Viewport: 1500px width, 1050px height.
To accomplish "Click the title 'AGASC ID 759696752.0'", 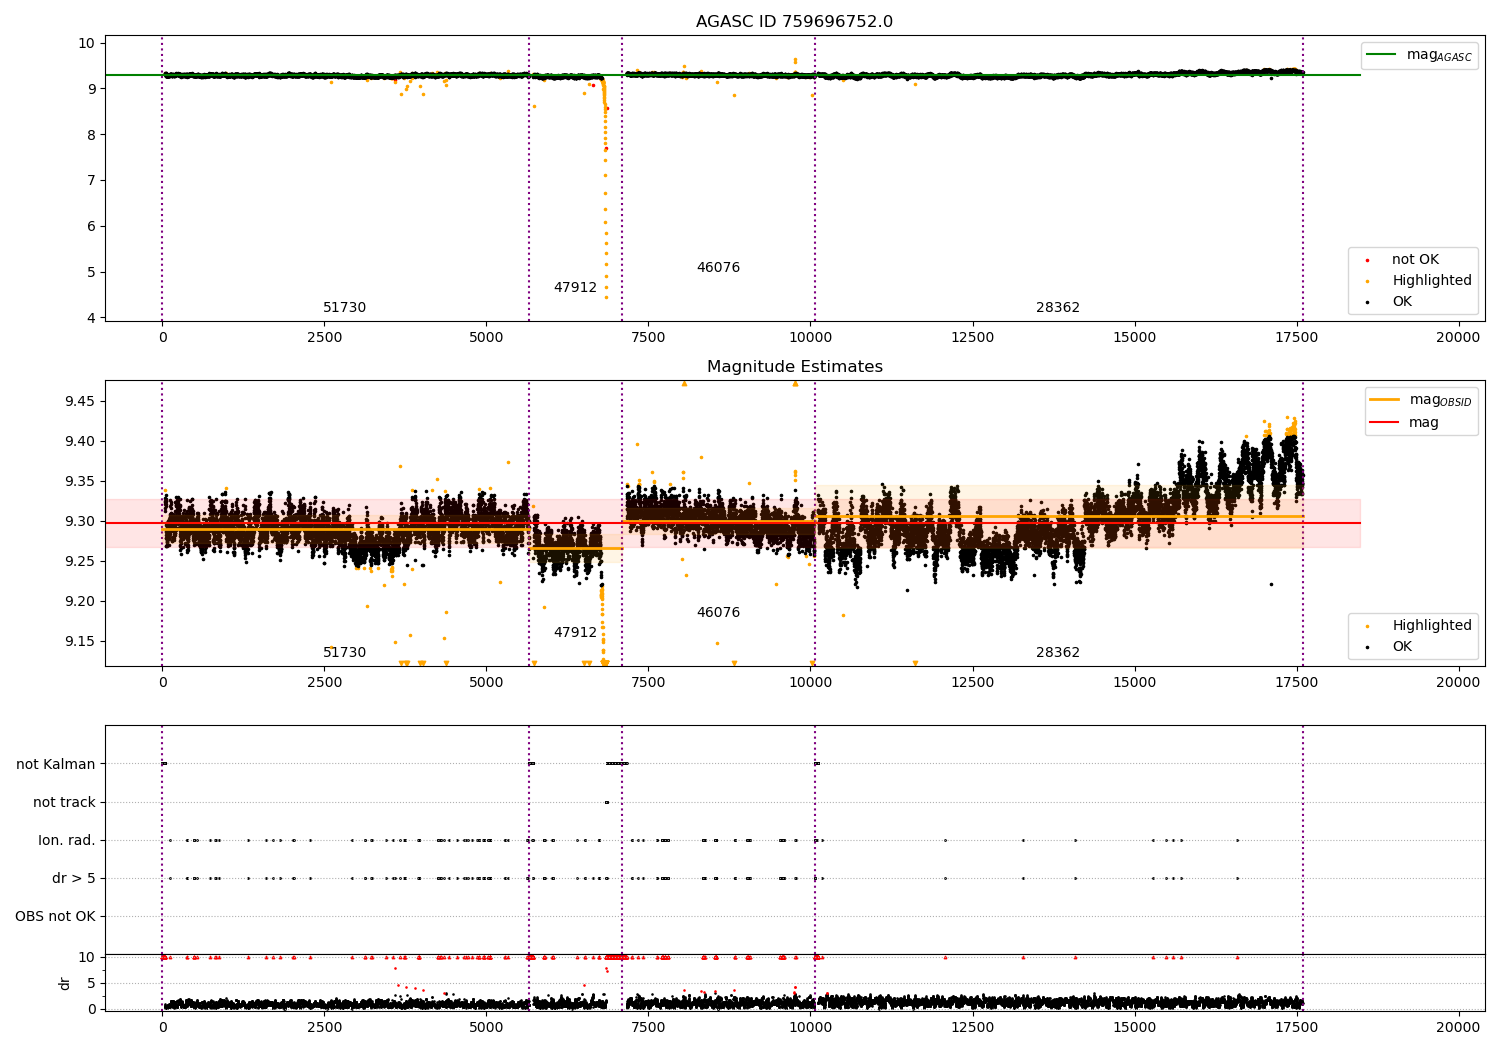I will pyautogui.click(x=795, y=22).
